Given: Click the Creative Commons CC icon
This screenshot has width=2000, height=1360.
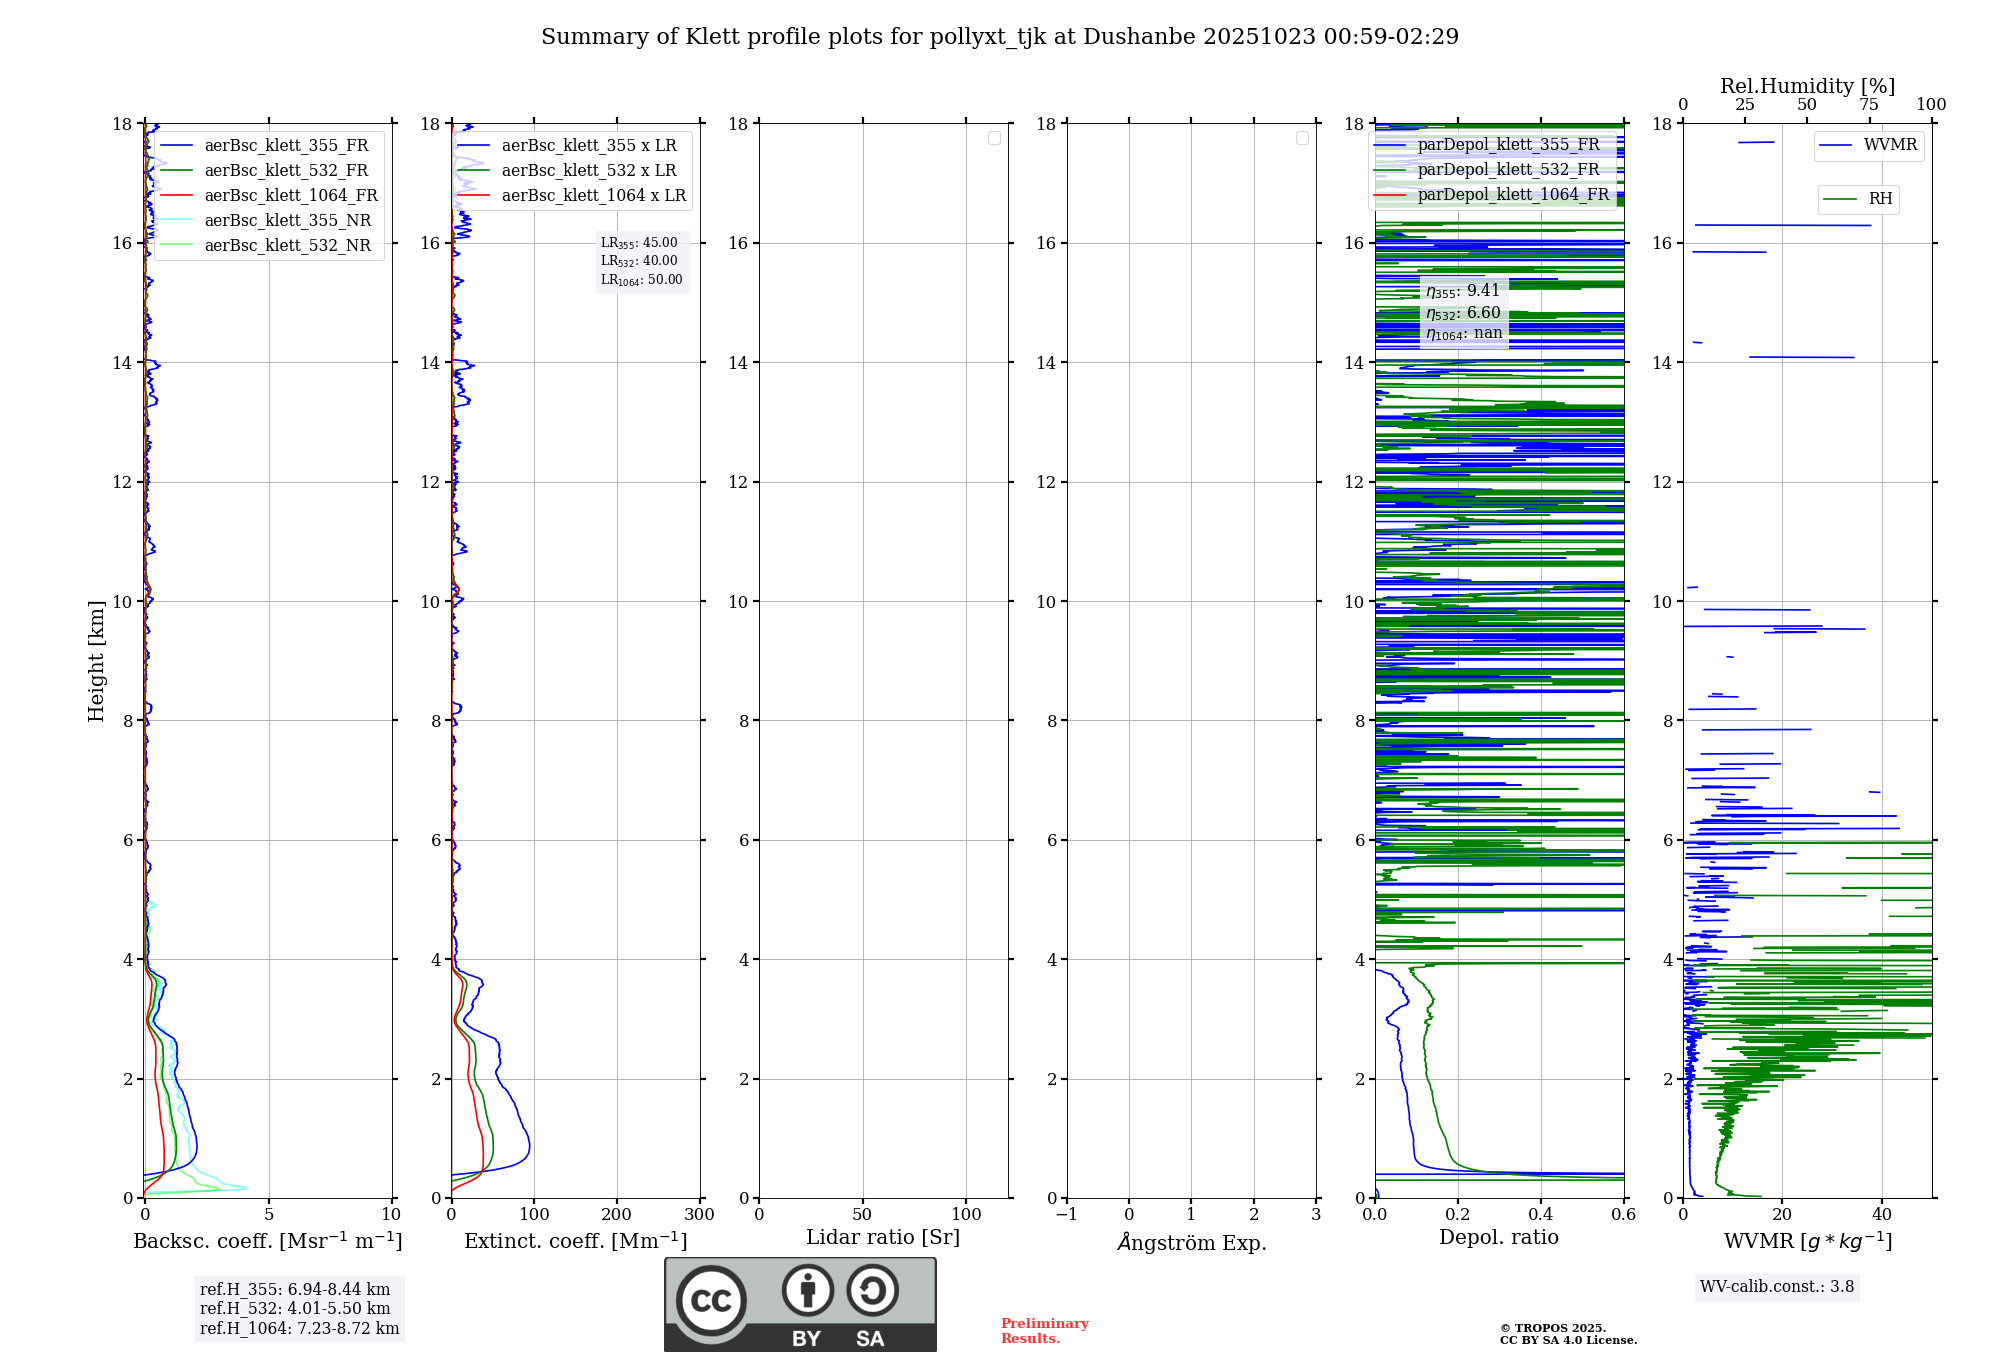Looking at the screenshot, I should pyautogui.click(x=711, y=1300).
